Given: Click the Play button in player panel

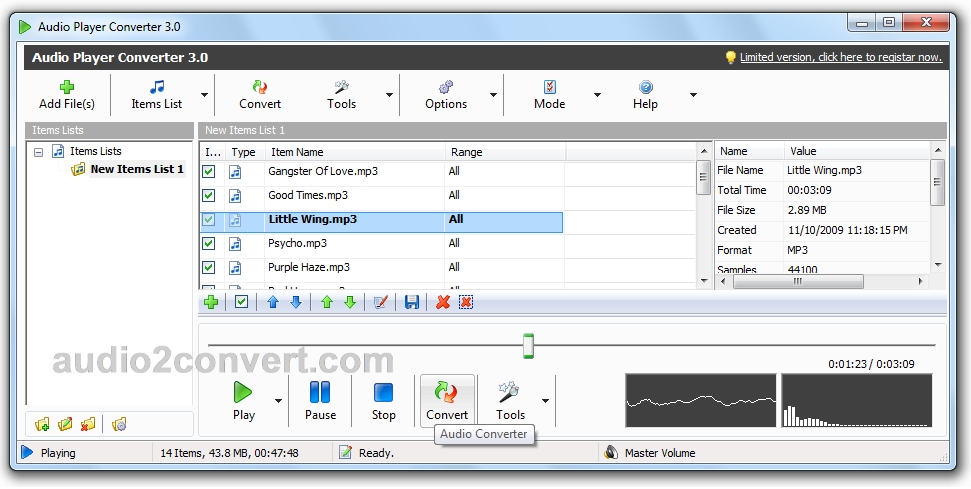Looking at the screenshot, I should pyautogui.click(x=243, y=400).
